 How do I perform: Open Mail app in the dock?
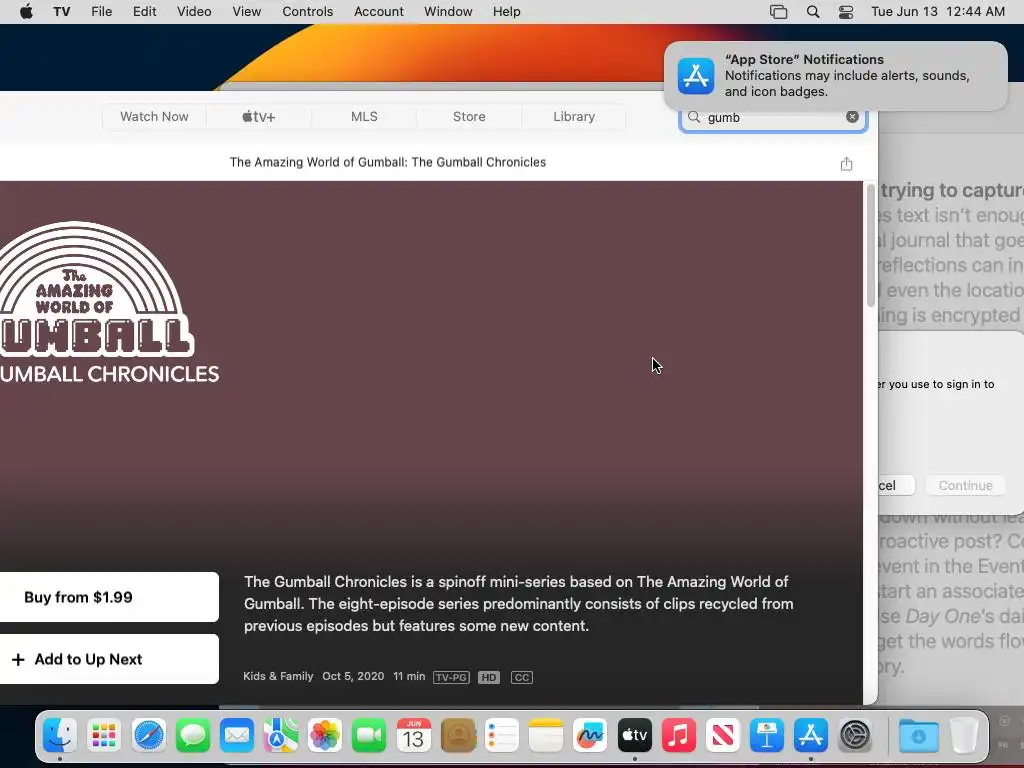[x=236, y=735]
